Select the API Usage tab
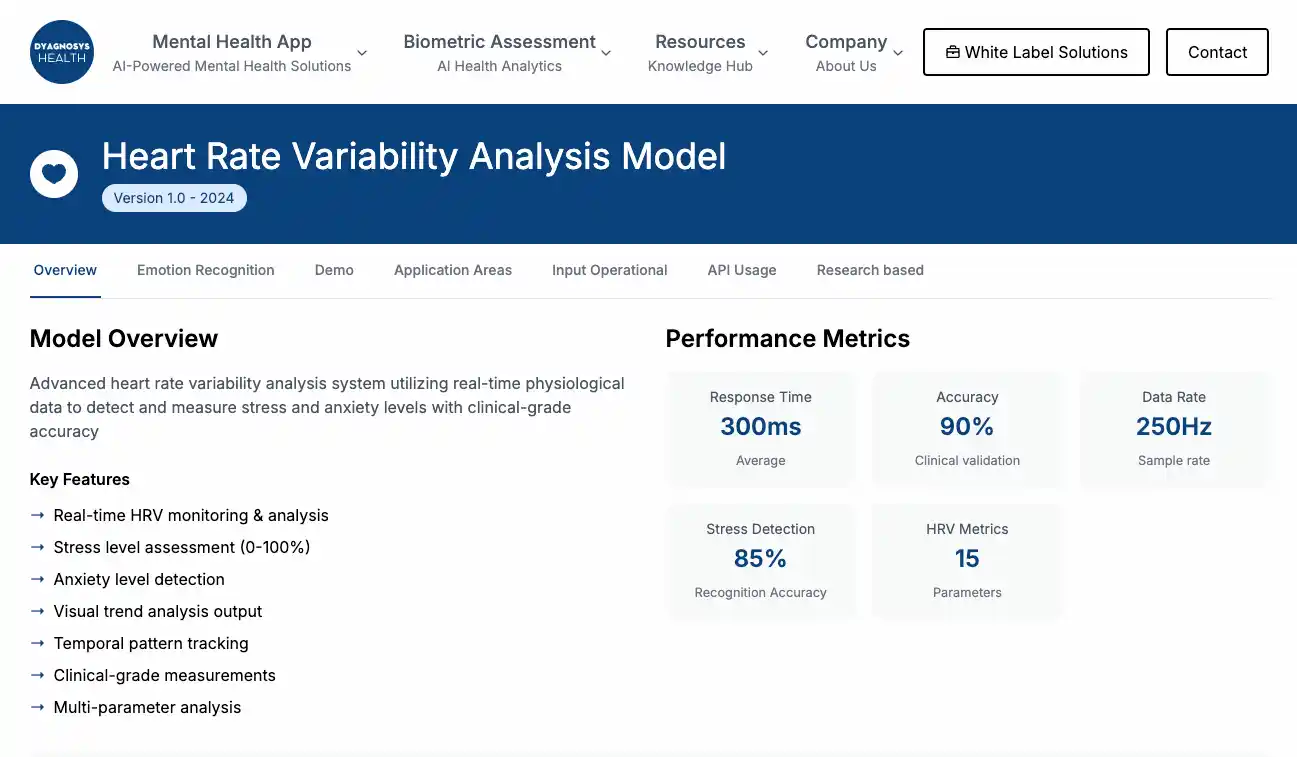This screenshot has height=757, width=1297. coord(741,270)
